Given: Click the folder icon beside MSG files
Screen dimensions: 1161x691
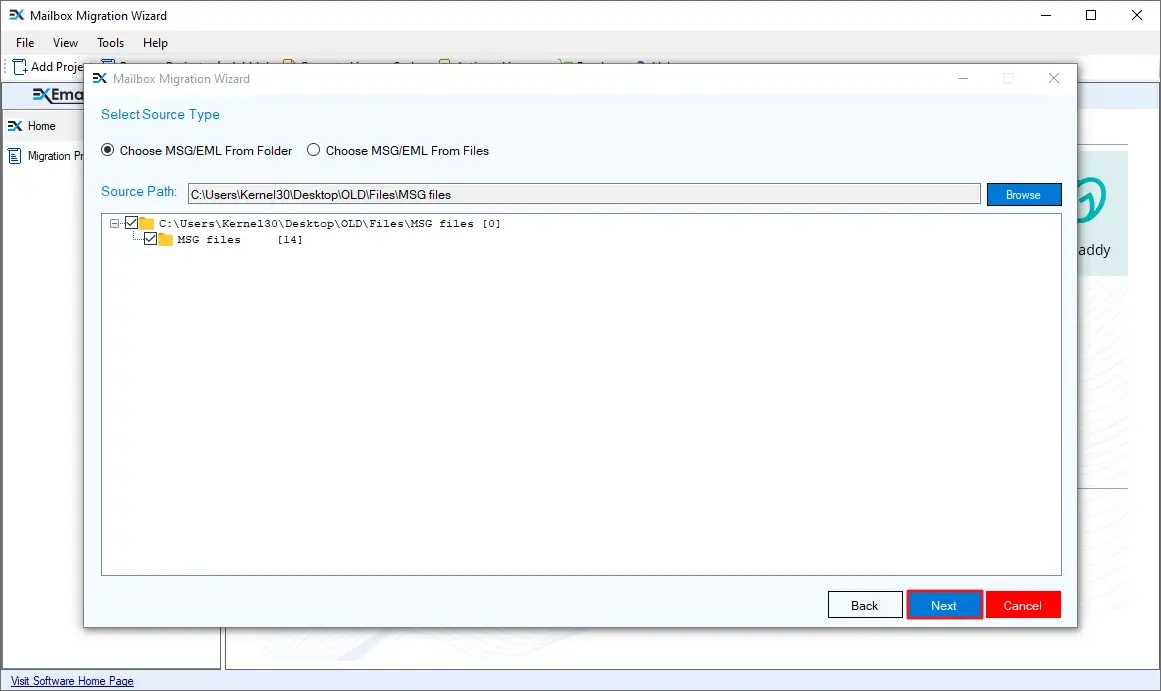Looking at the screenshot, I should click(164, 239).
